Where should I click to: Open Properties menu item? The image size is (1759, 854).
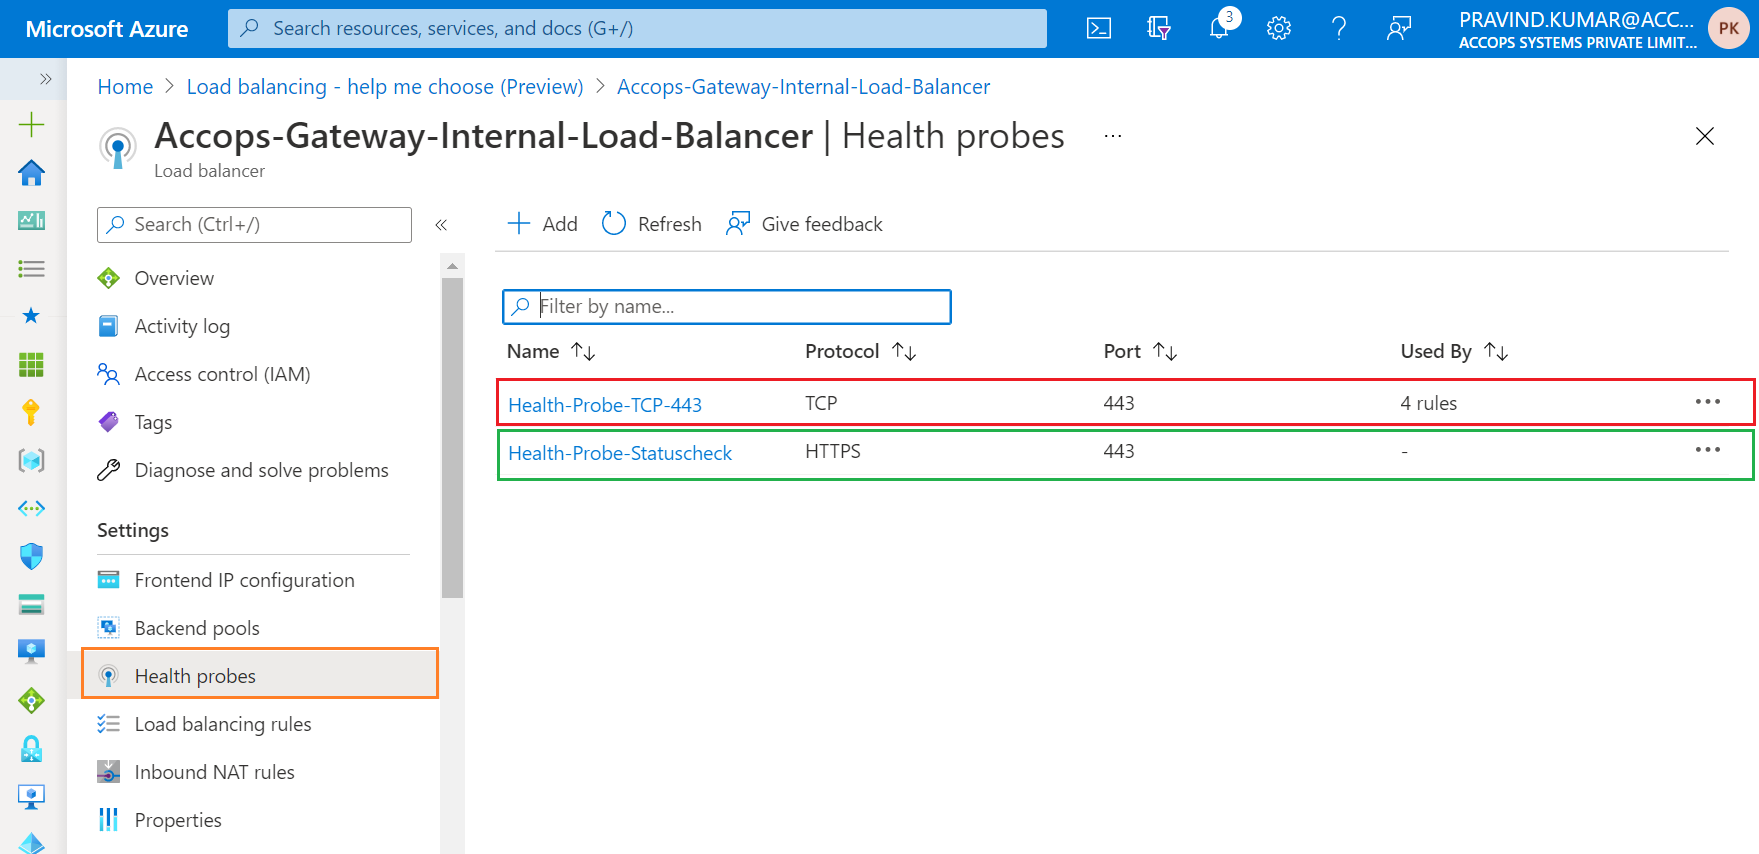click(x=178, y=820)
